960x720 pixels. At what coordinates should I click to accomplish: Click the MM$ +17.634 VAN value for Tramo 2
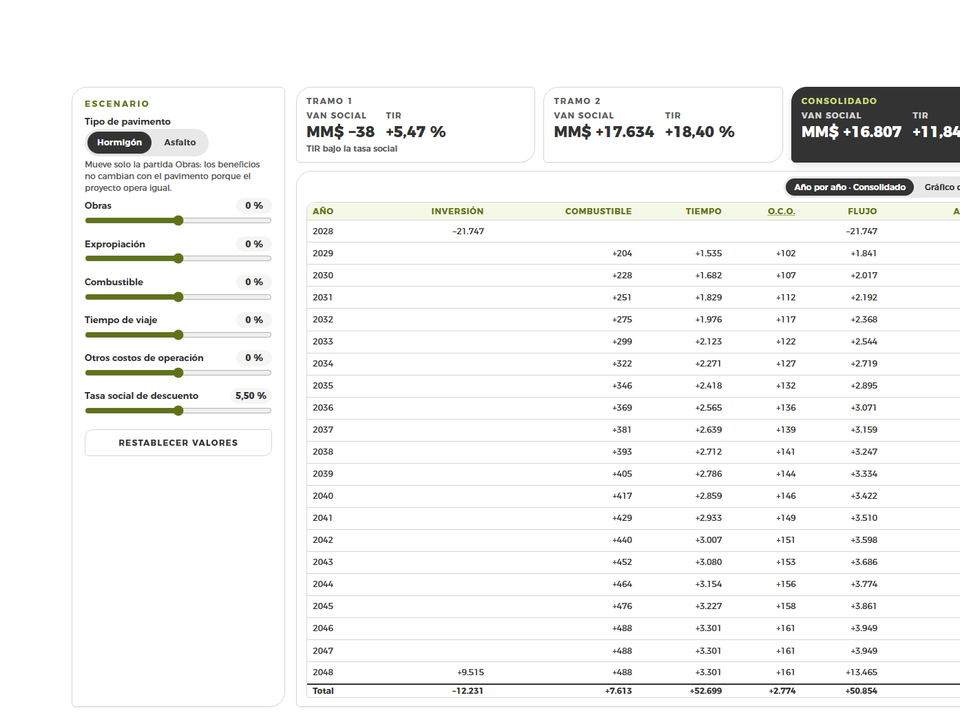[x=604, y=132]
